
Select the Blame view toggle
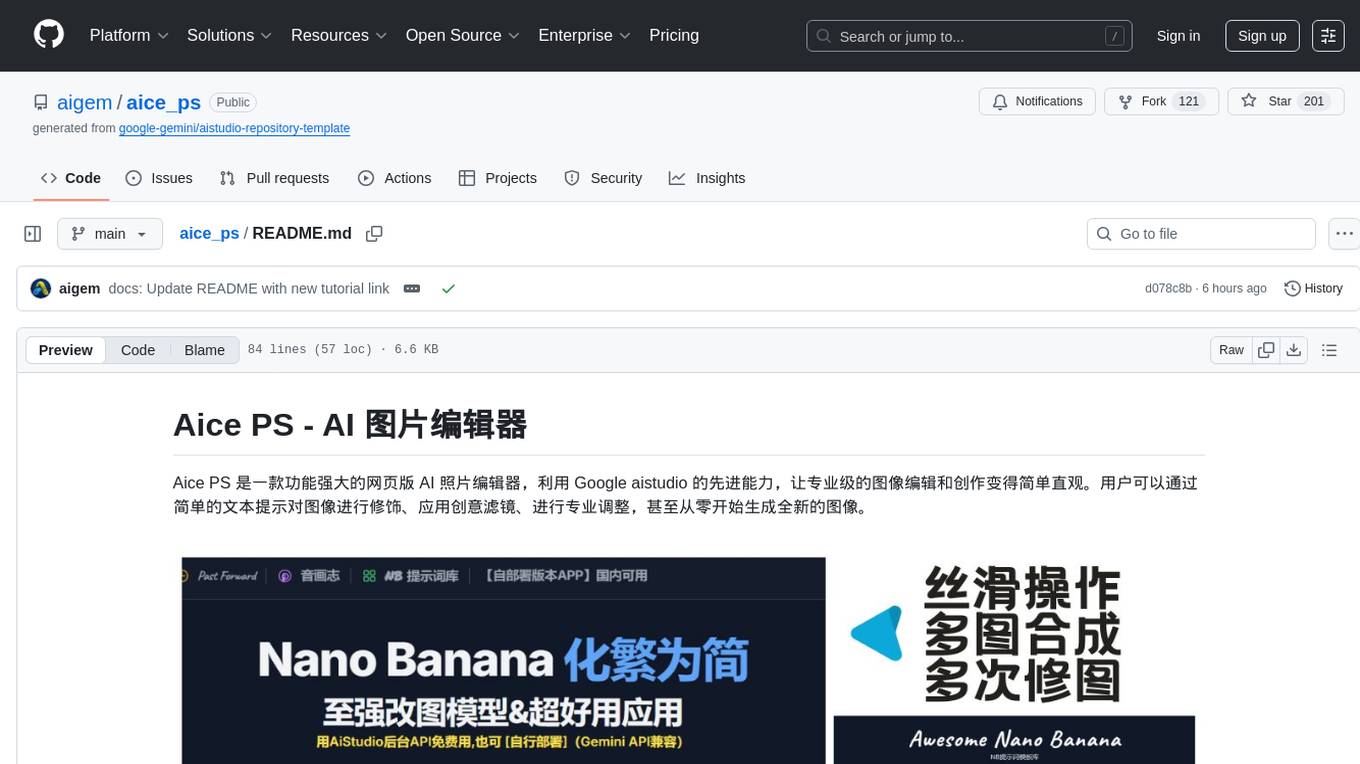coord(205,350)
